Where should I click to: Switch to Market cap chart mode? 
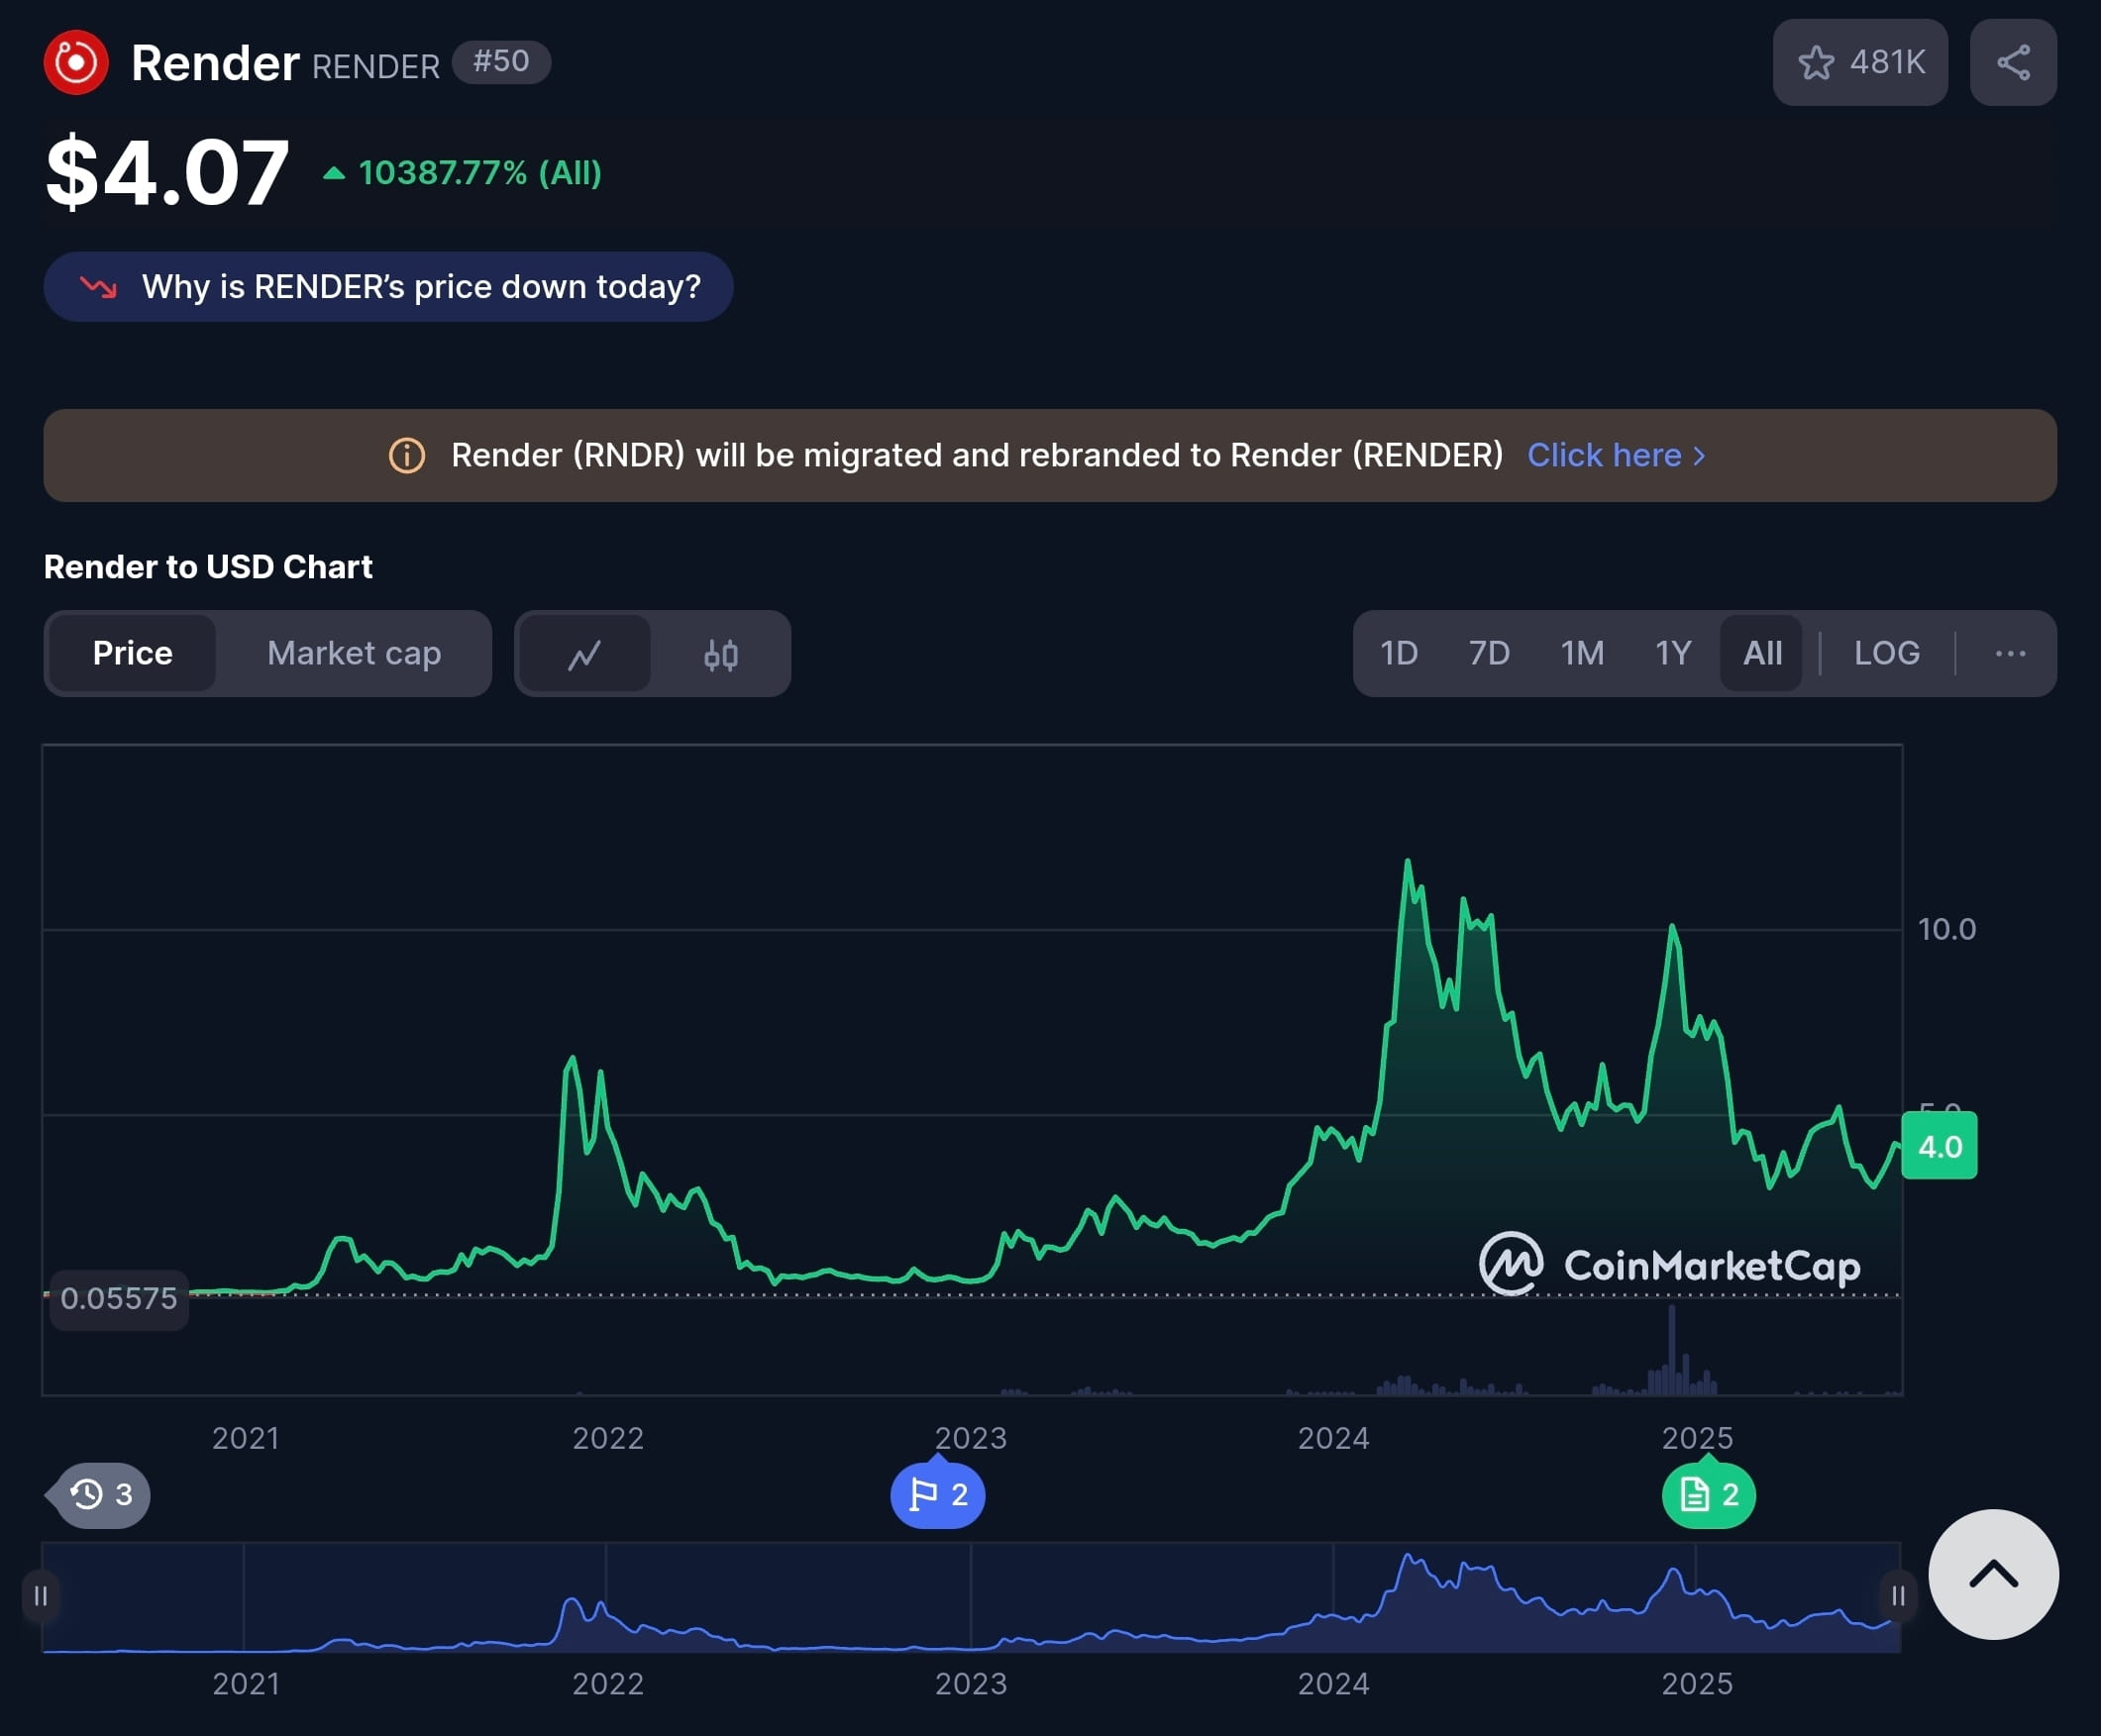(354, 654)
